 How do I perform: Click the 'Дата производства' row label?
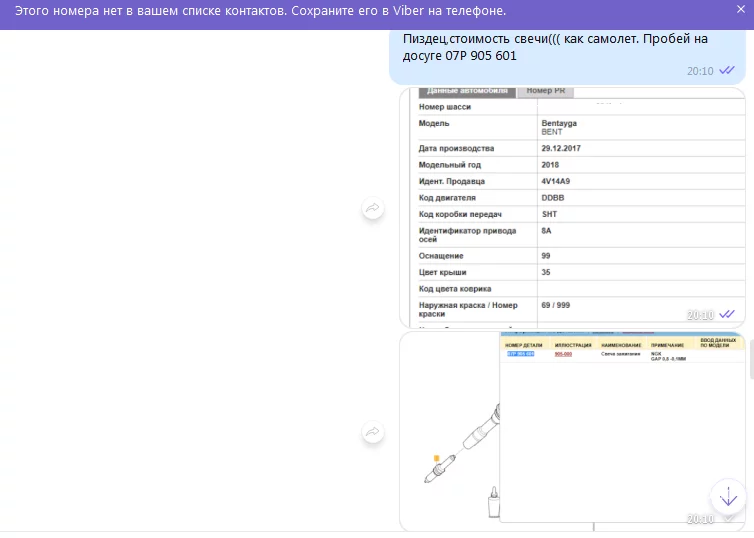[x=456, y=149]
